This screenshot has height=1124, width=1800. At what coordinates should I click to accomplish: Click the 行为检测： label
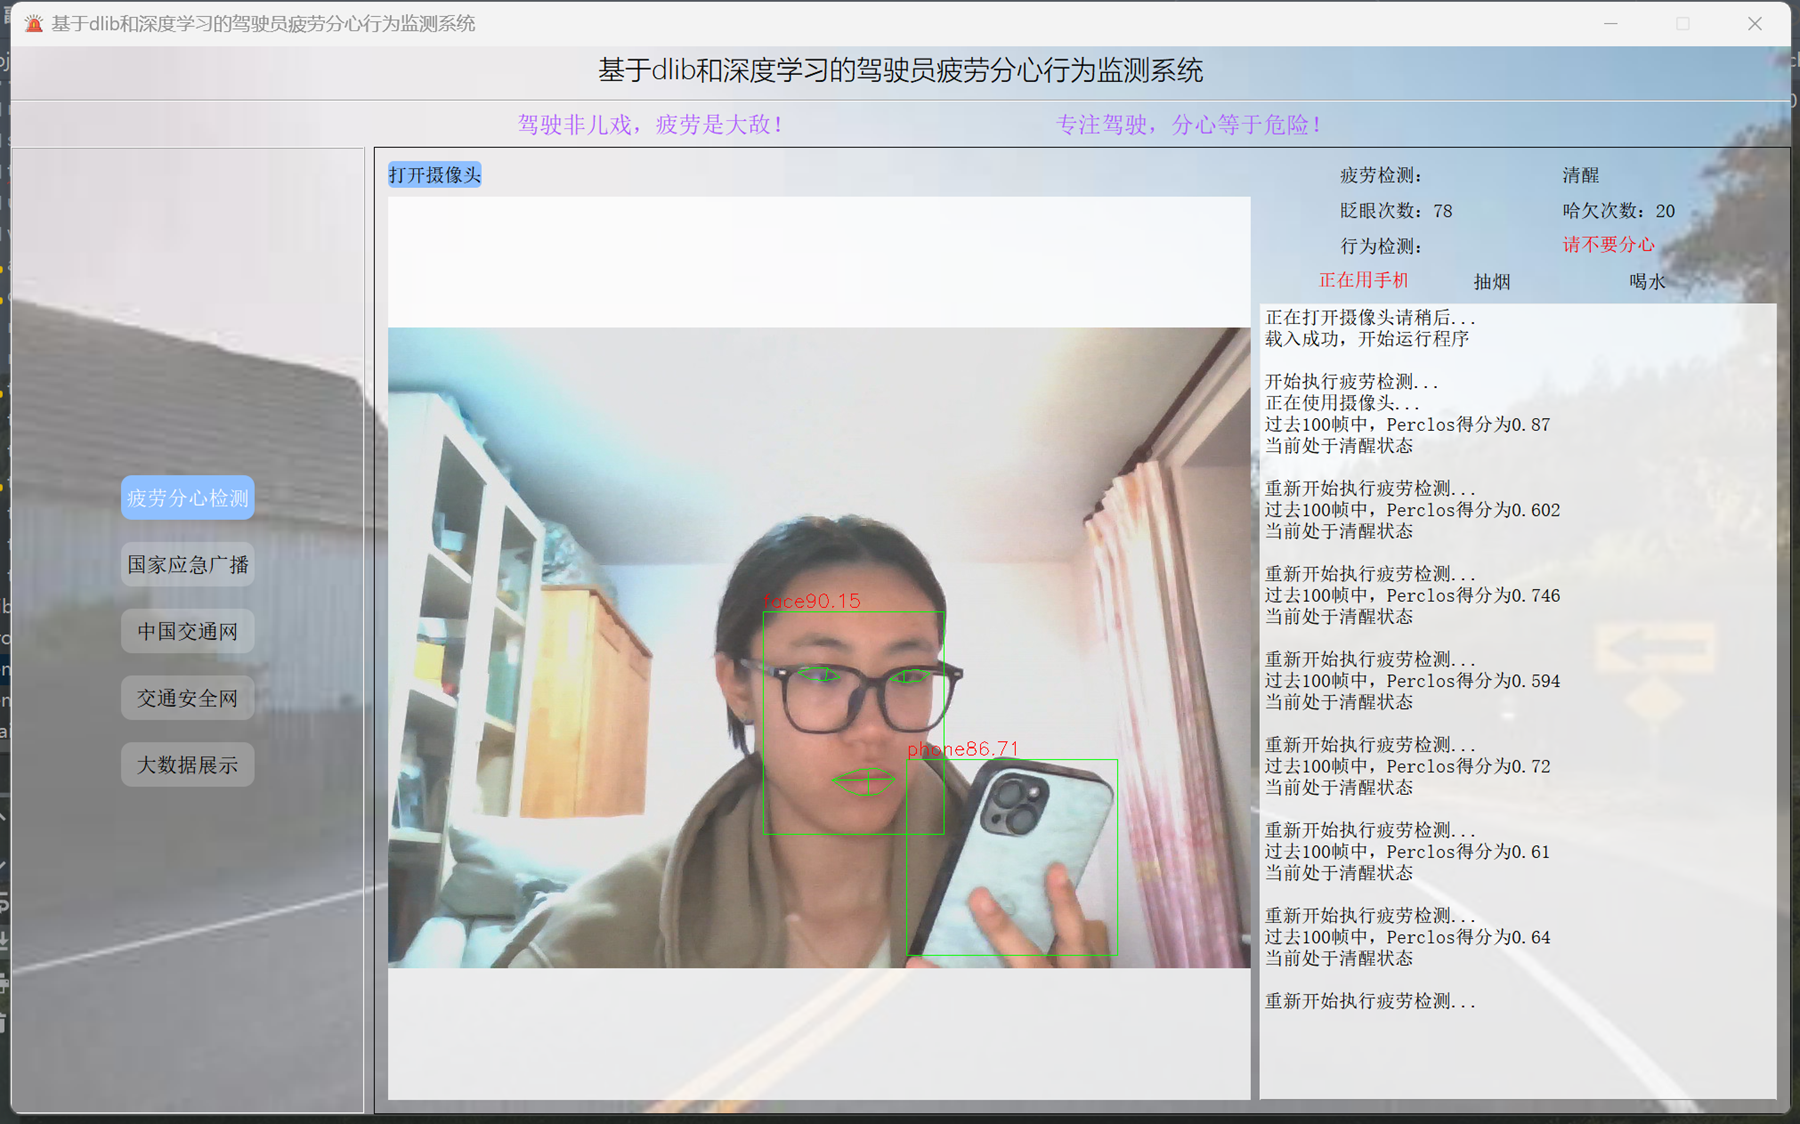pyautogui.click(x=1381, y=246)
